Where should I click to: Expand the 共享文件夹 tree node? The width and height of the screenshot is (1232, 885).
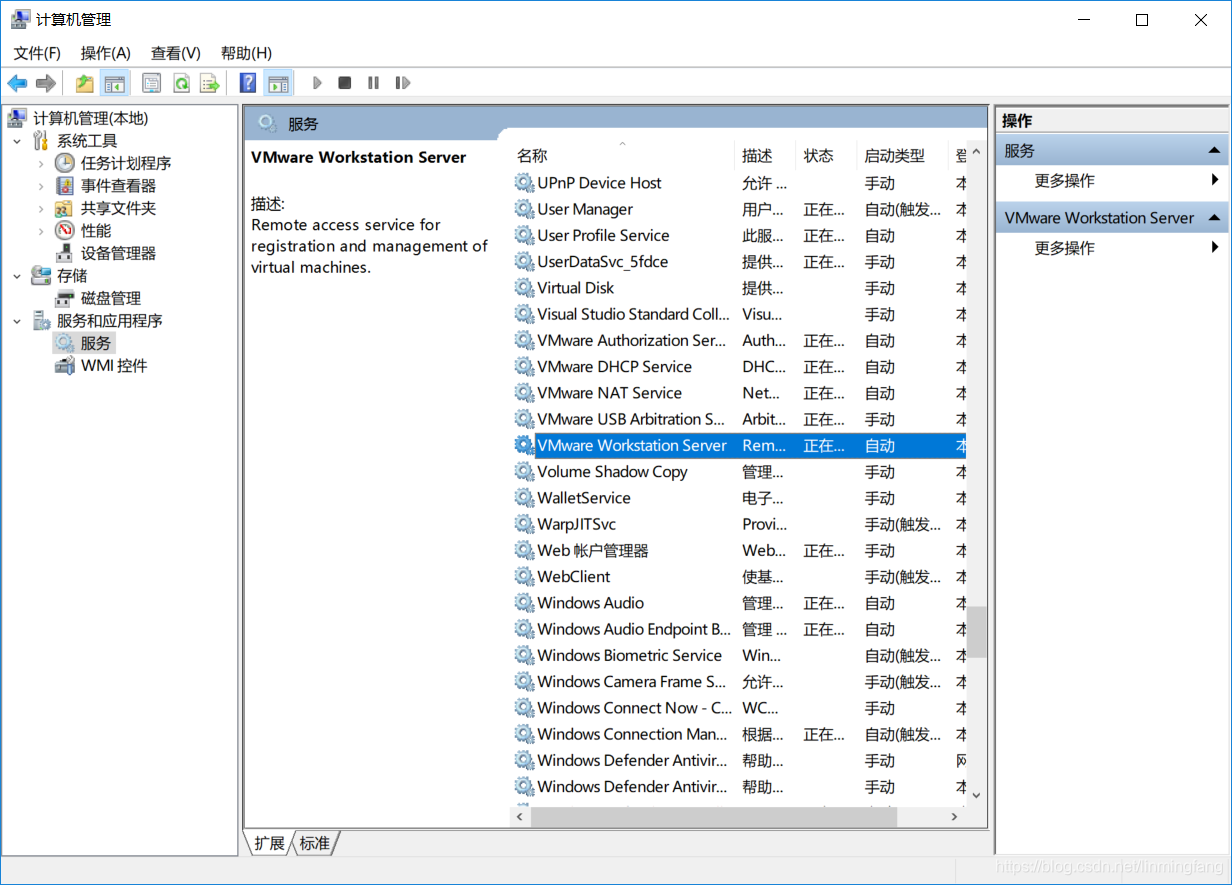tap(40, 209)
